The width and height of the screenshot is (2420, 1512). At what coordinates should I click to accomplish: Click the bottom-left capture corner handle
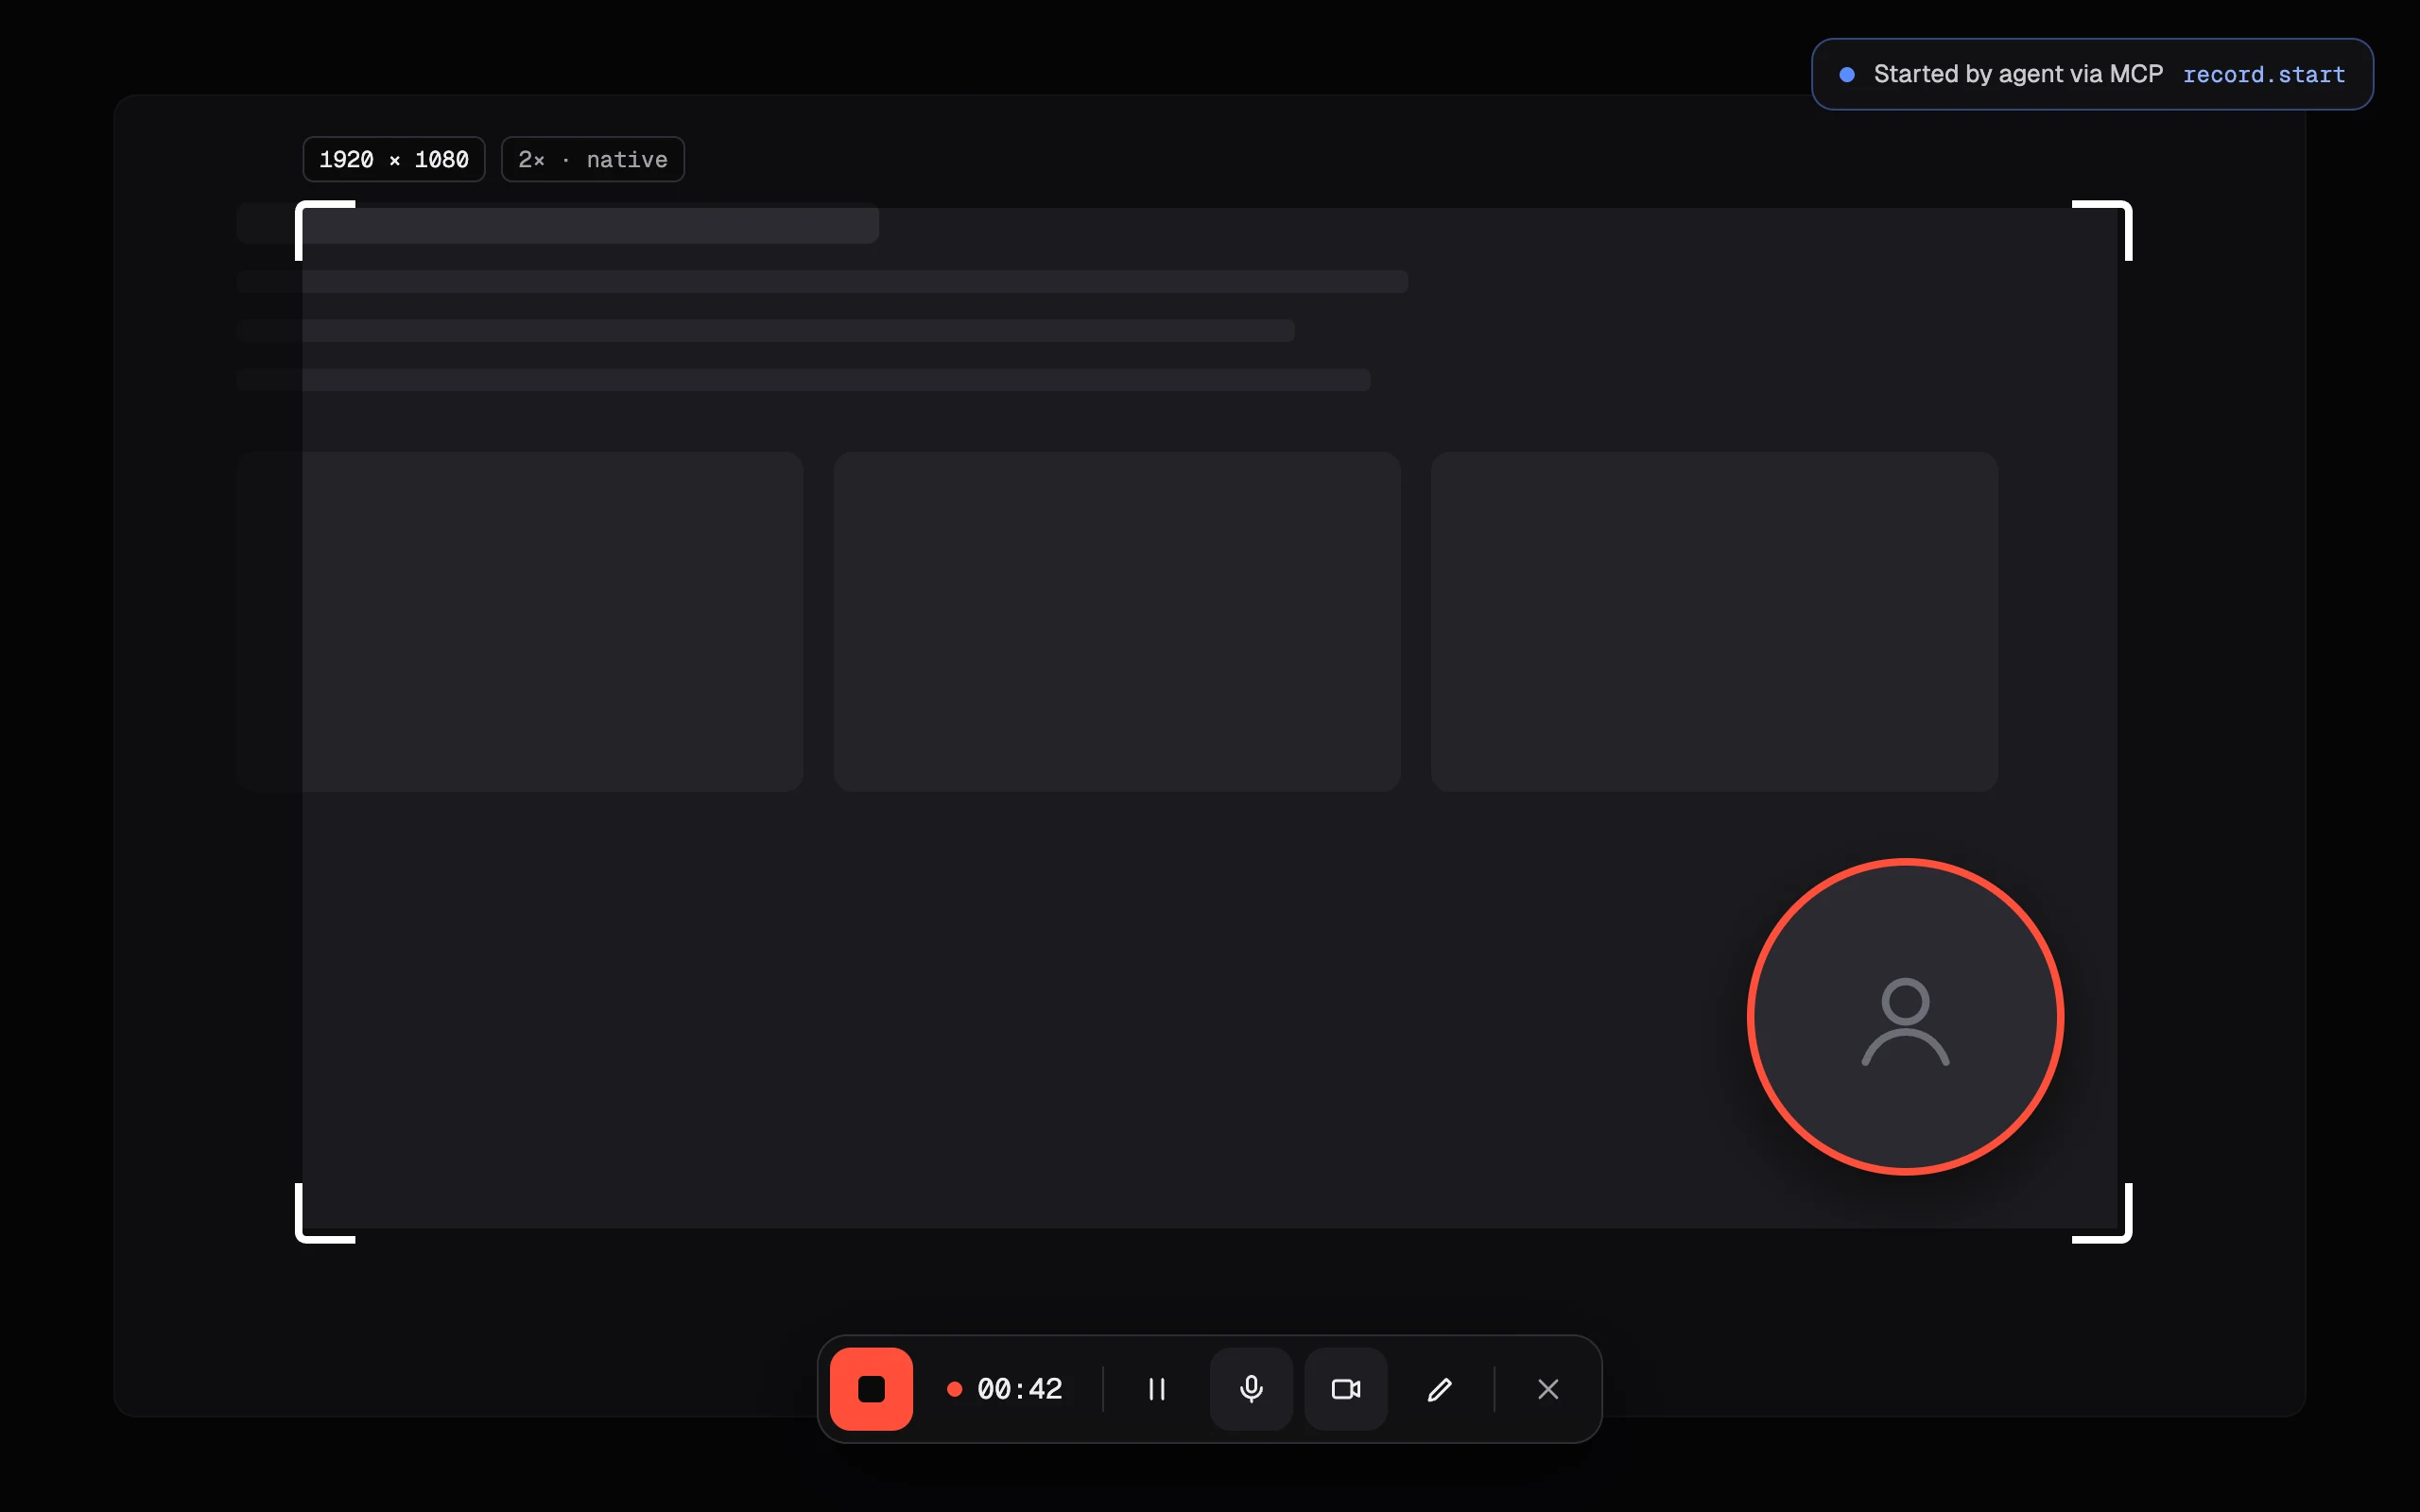click(x=325, y=1213)
